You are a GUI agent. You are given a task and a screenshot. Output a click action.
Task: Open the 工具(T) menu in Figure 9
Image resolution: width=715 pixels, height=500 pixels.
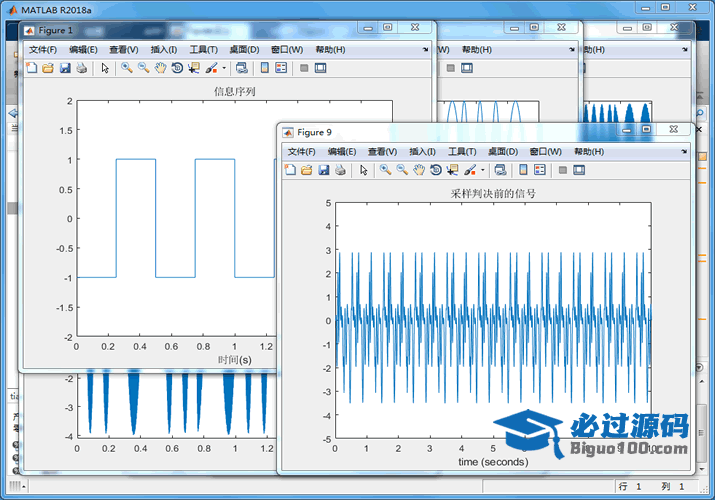[462, 151]
